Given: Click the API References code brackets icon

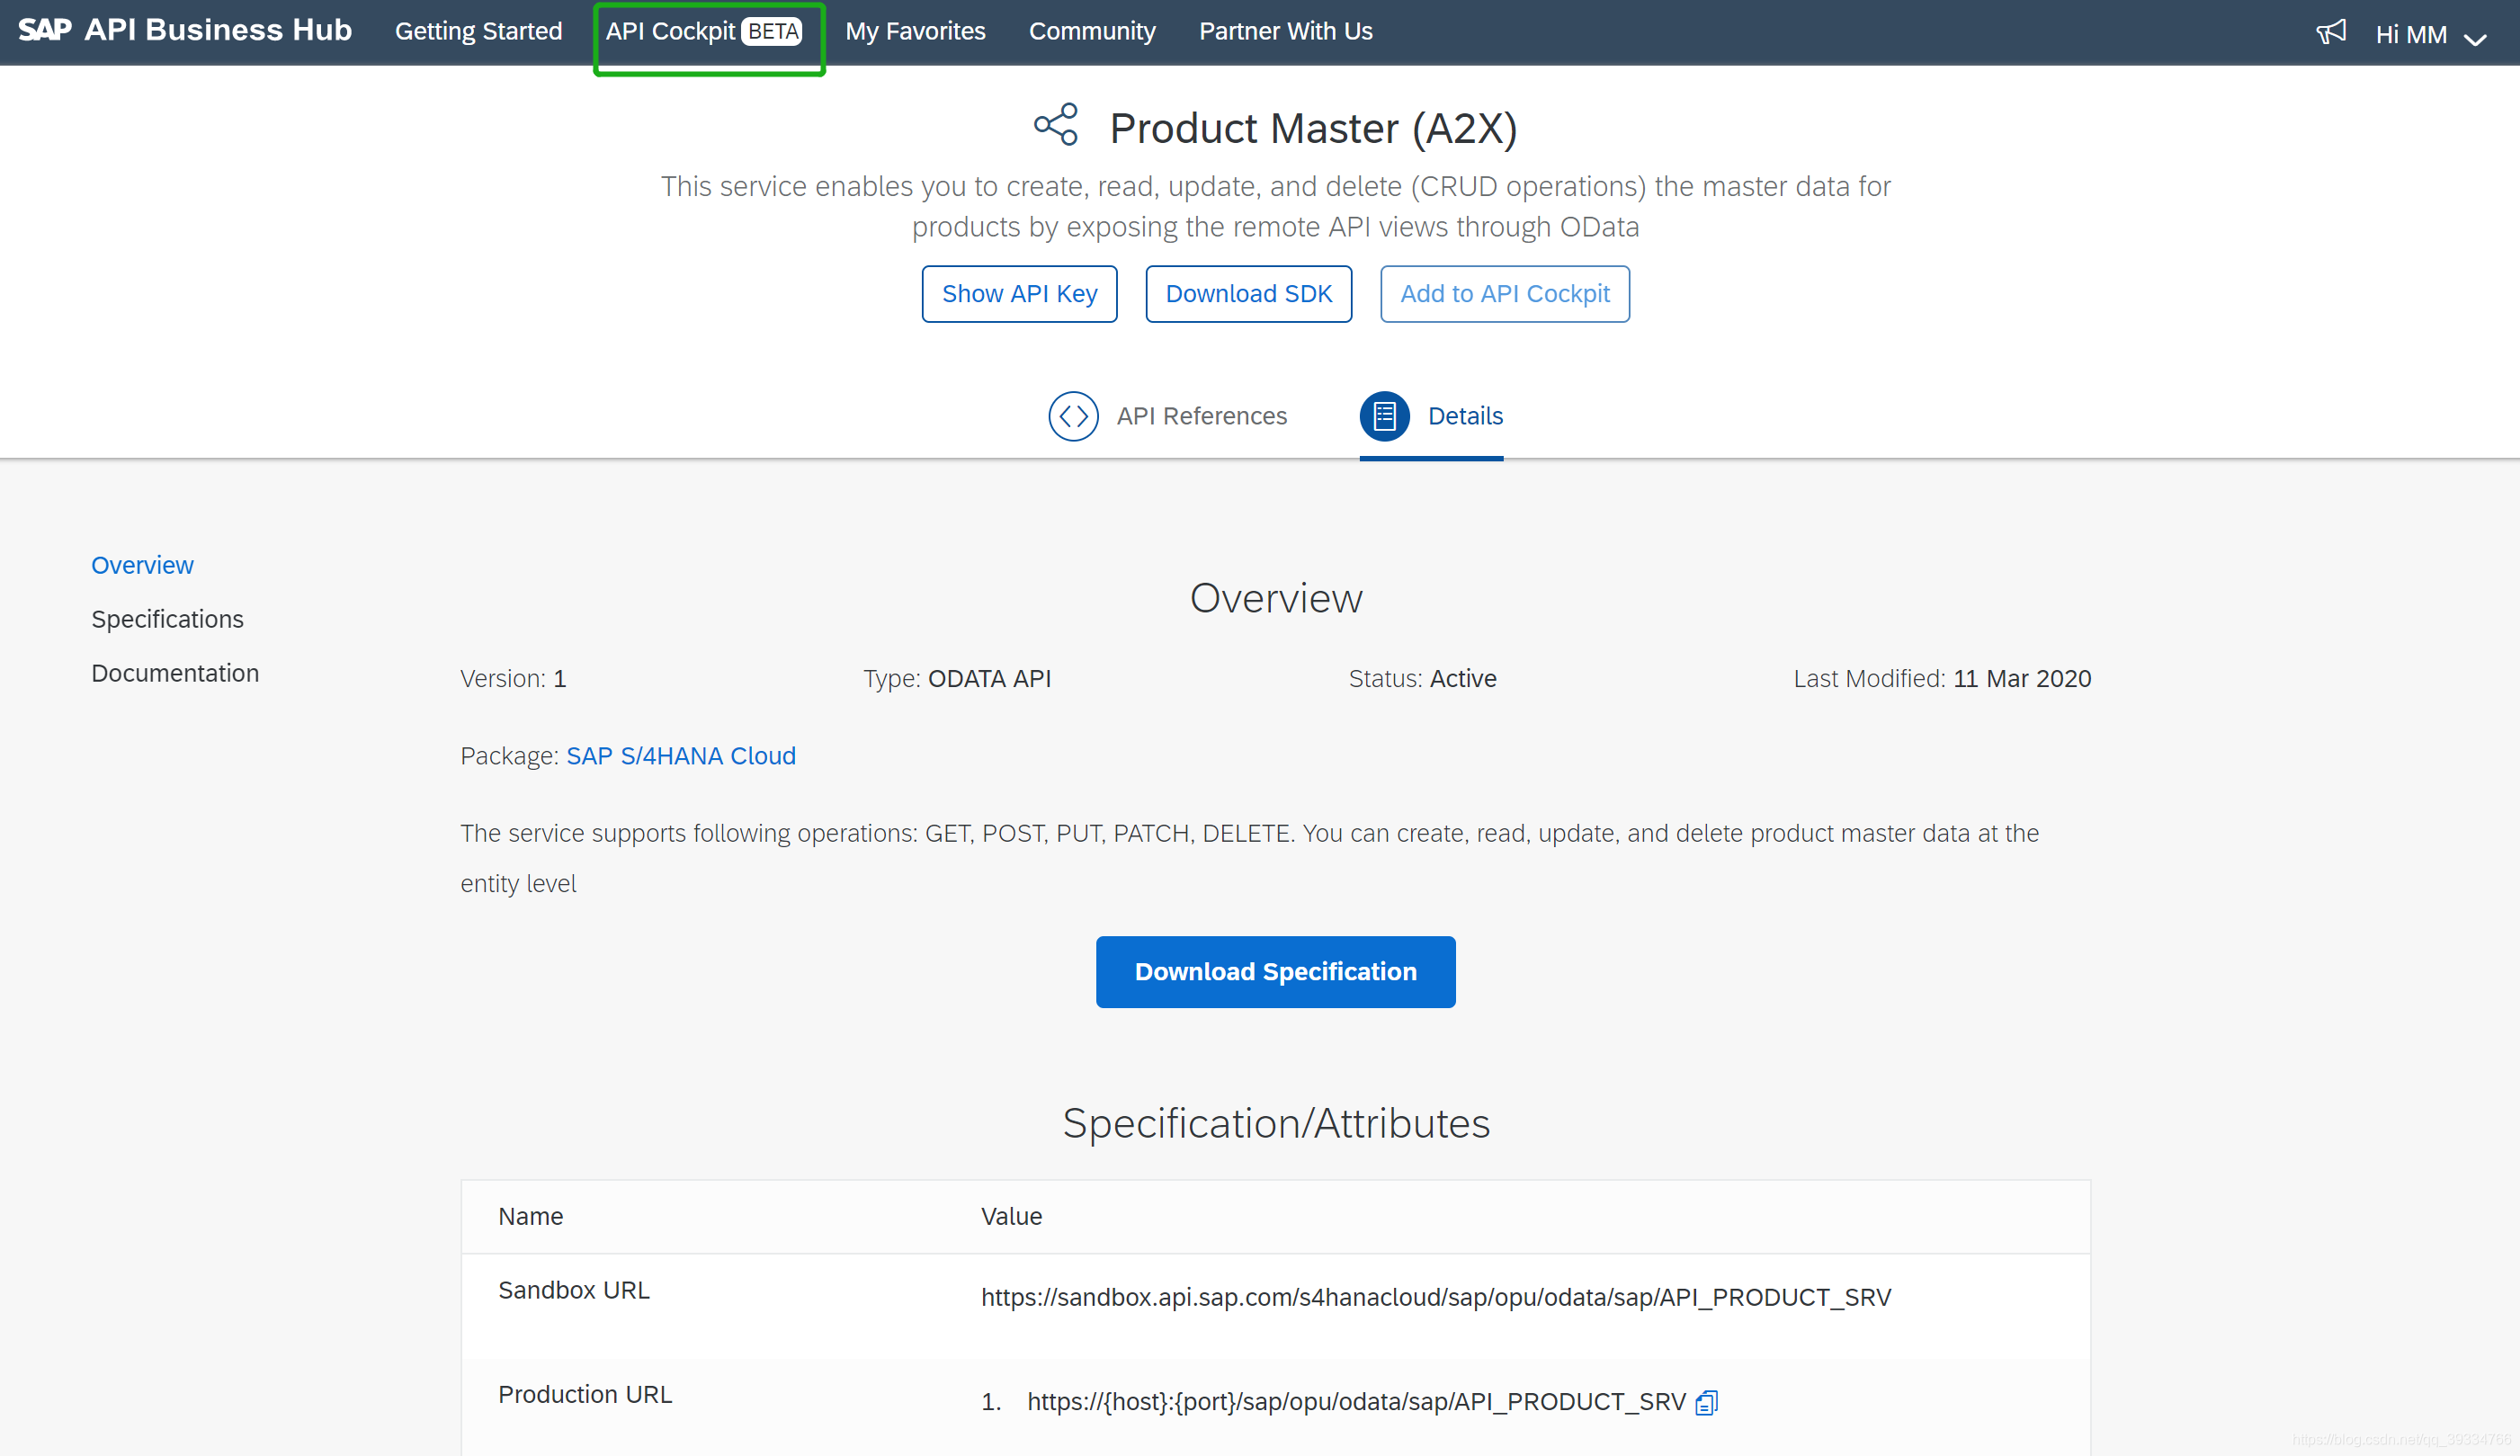Looking at the screenshot, I should coord(1072,416).
